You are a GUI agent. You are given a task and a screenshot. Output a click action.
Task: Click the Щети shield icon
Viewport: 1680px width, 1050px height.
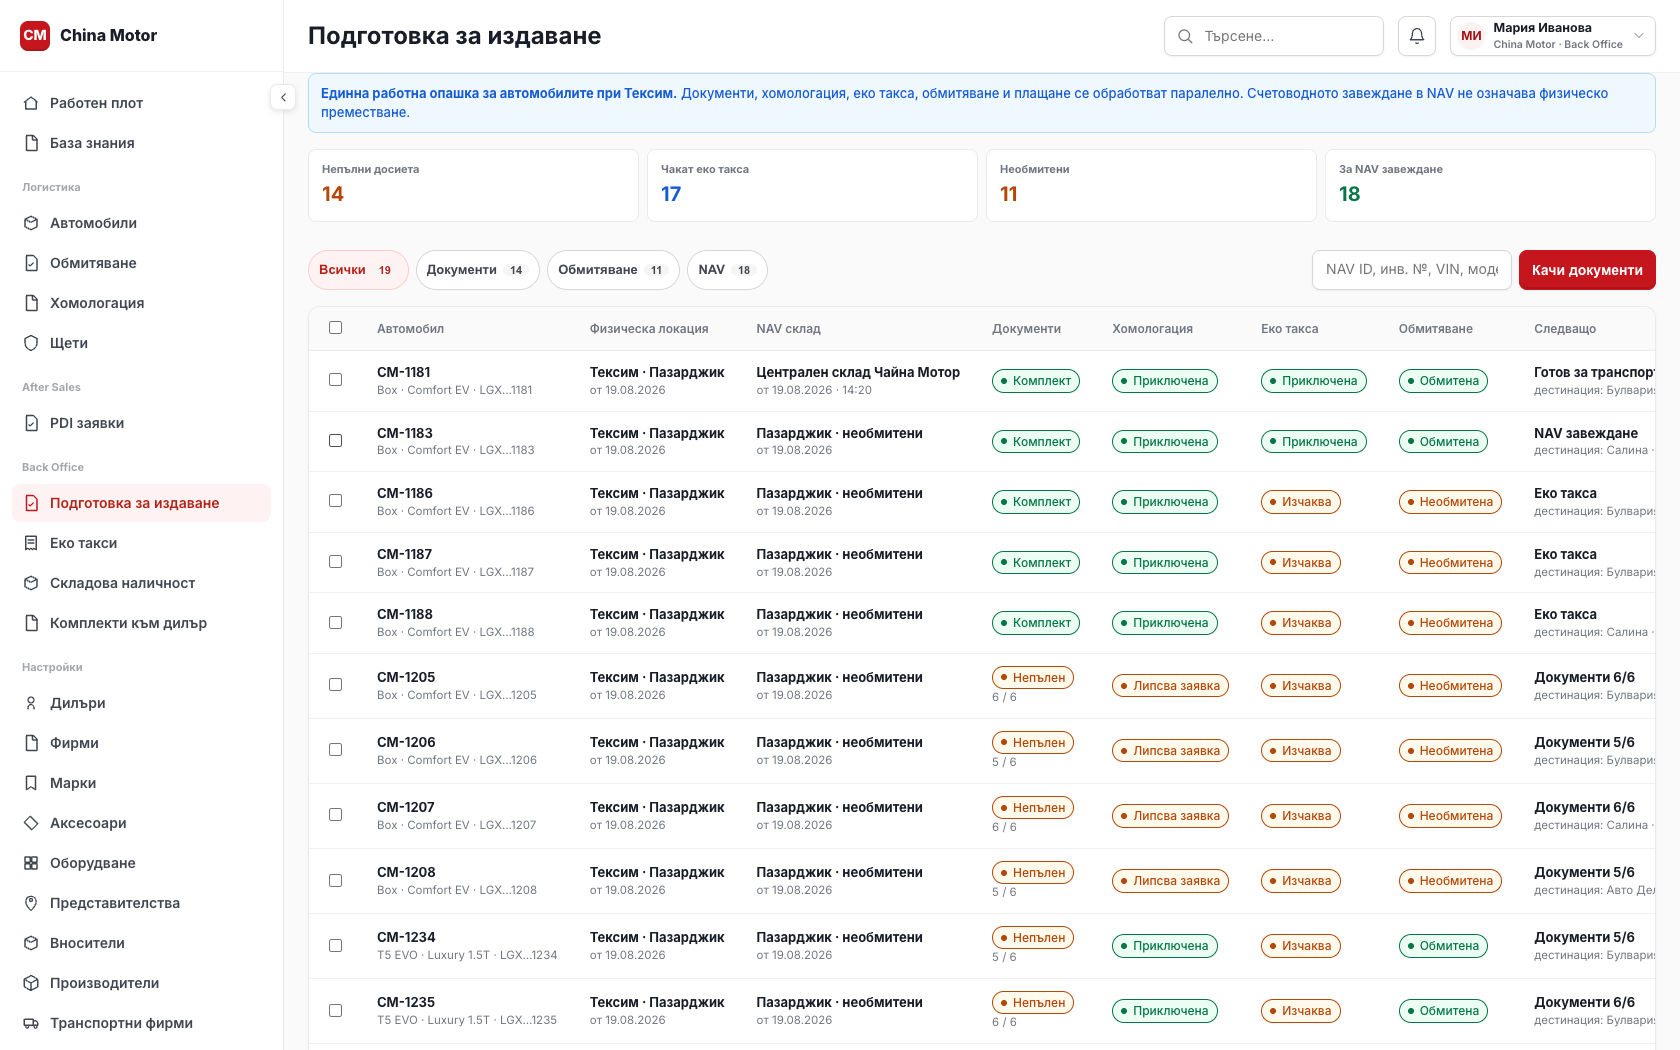pyautogui.click(x=31, y=343)
